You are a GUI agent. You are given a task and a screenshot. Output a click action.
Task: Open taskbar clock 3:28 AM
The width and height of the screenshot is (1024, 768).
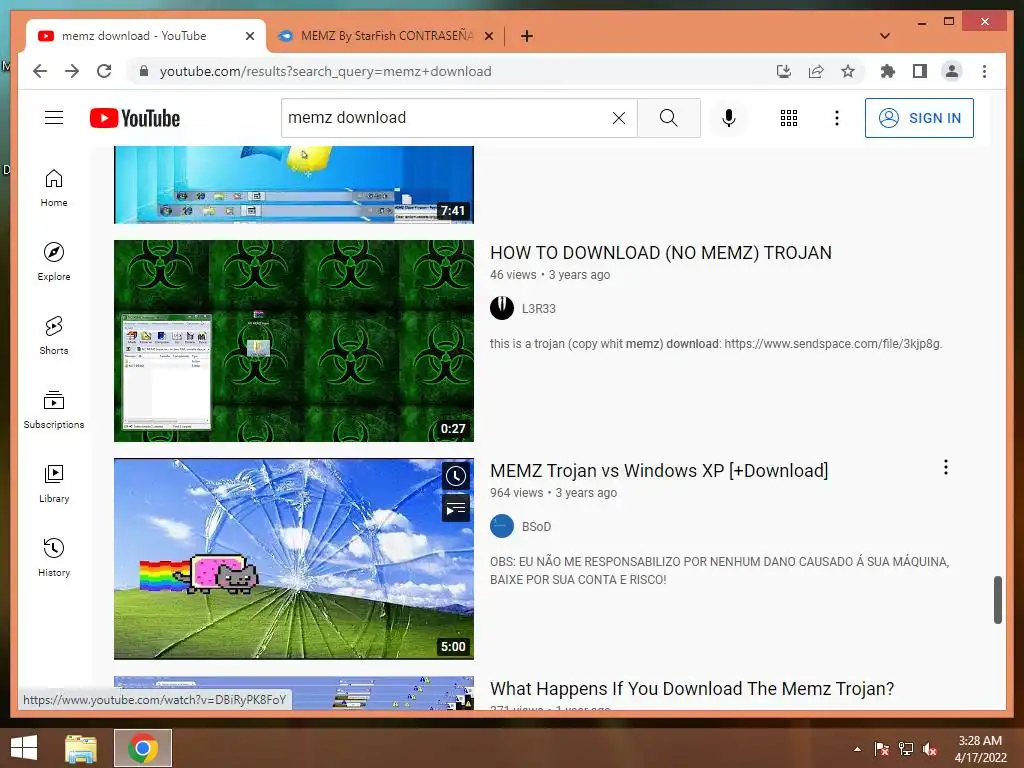pos(980,749)
